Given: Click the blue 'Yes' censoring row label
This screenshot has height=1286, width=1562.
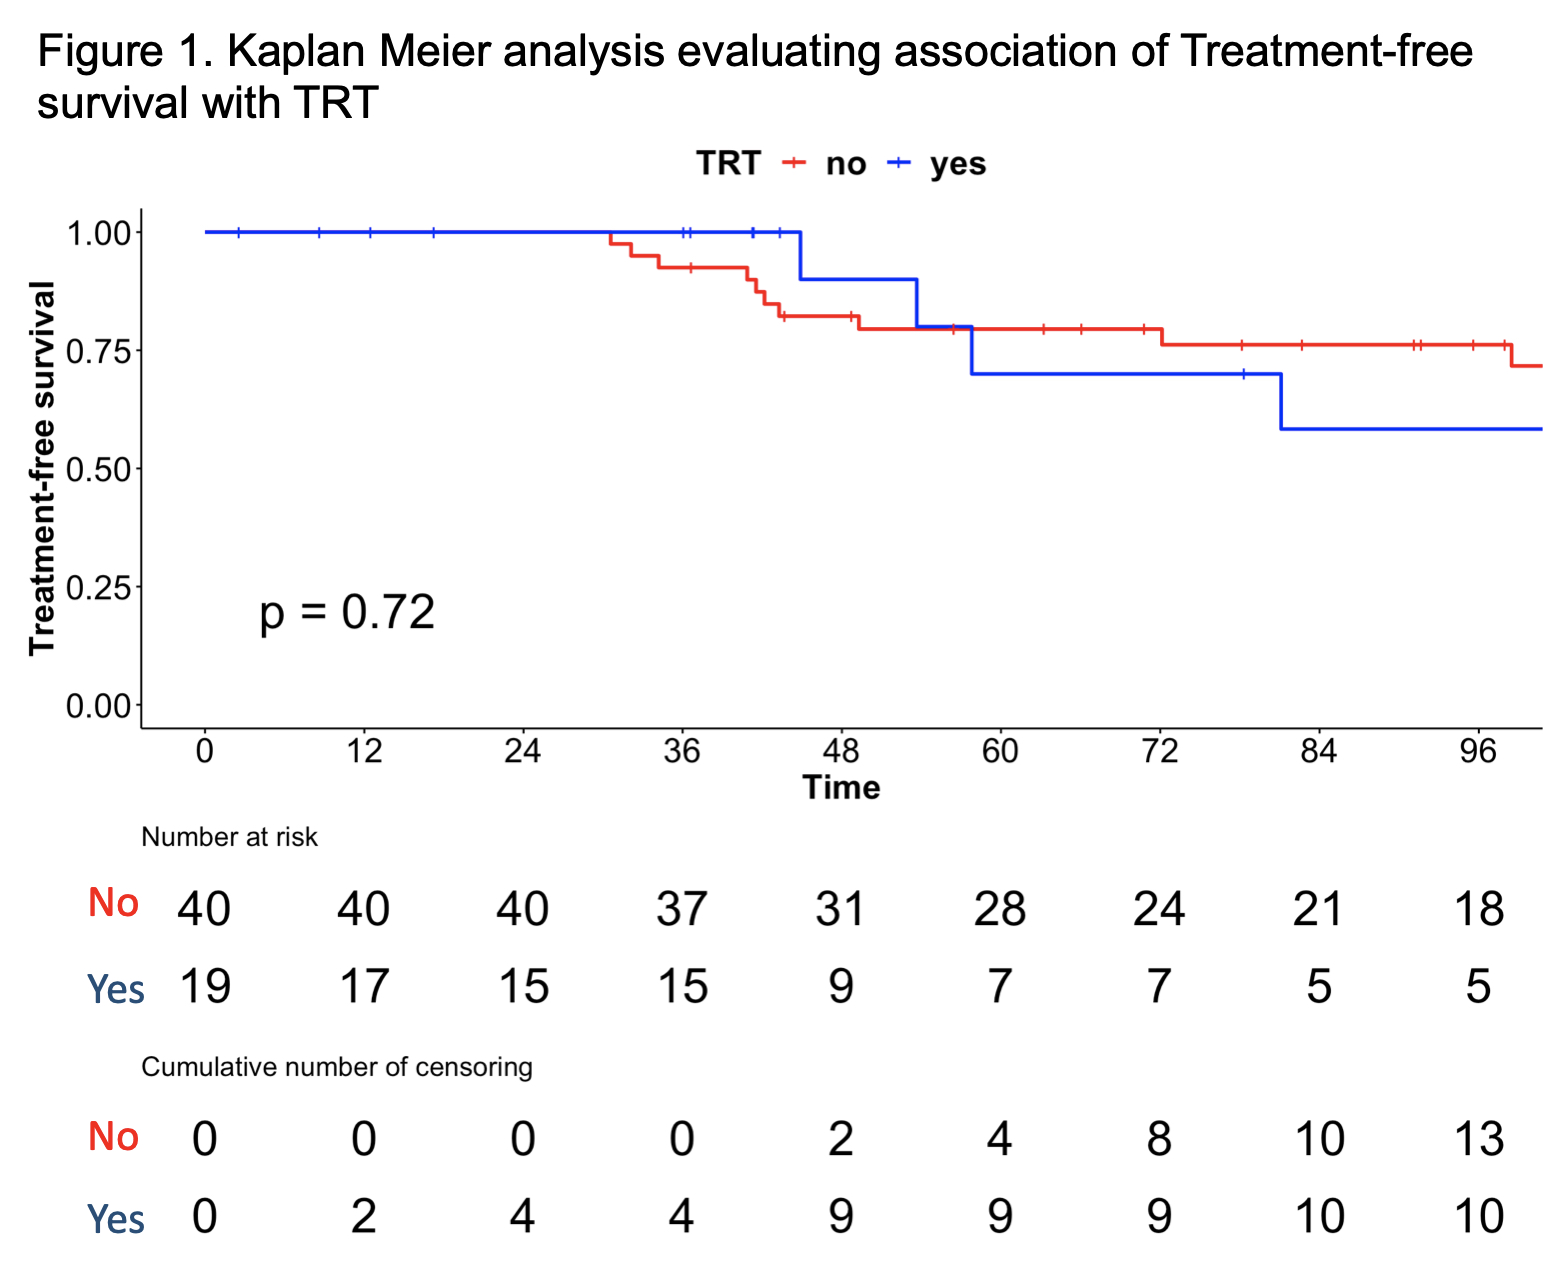Looking at the screenshot, I should [116, 1219].
